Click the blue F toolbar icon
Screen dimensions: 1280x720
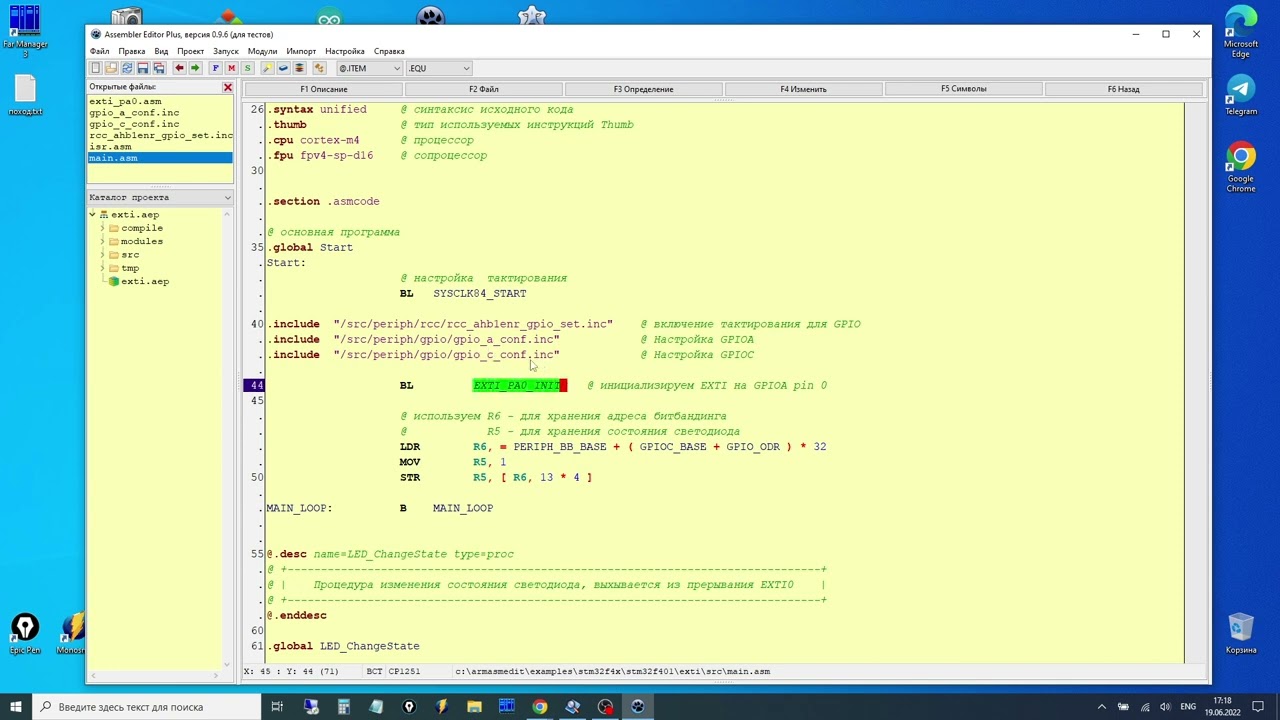click(215, 68)
